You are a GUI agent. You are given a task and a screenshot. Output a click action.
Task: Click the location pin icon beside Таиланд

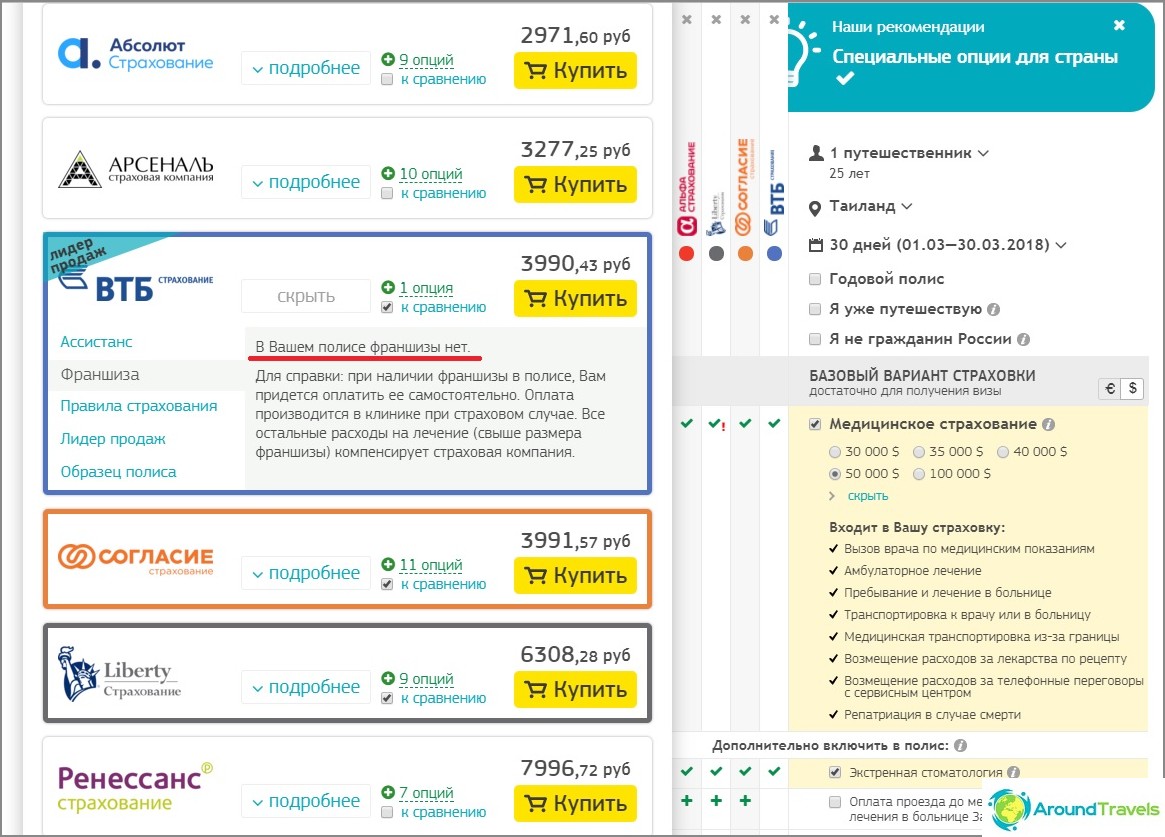815,208
